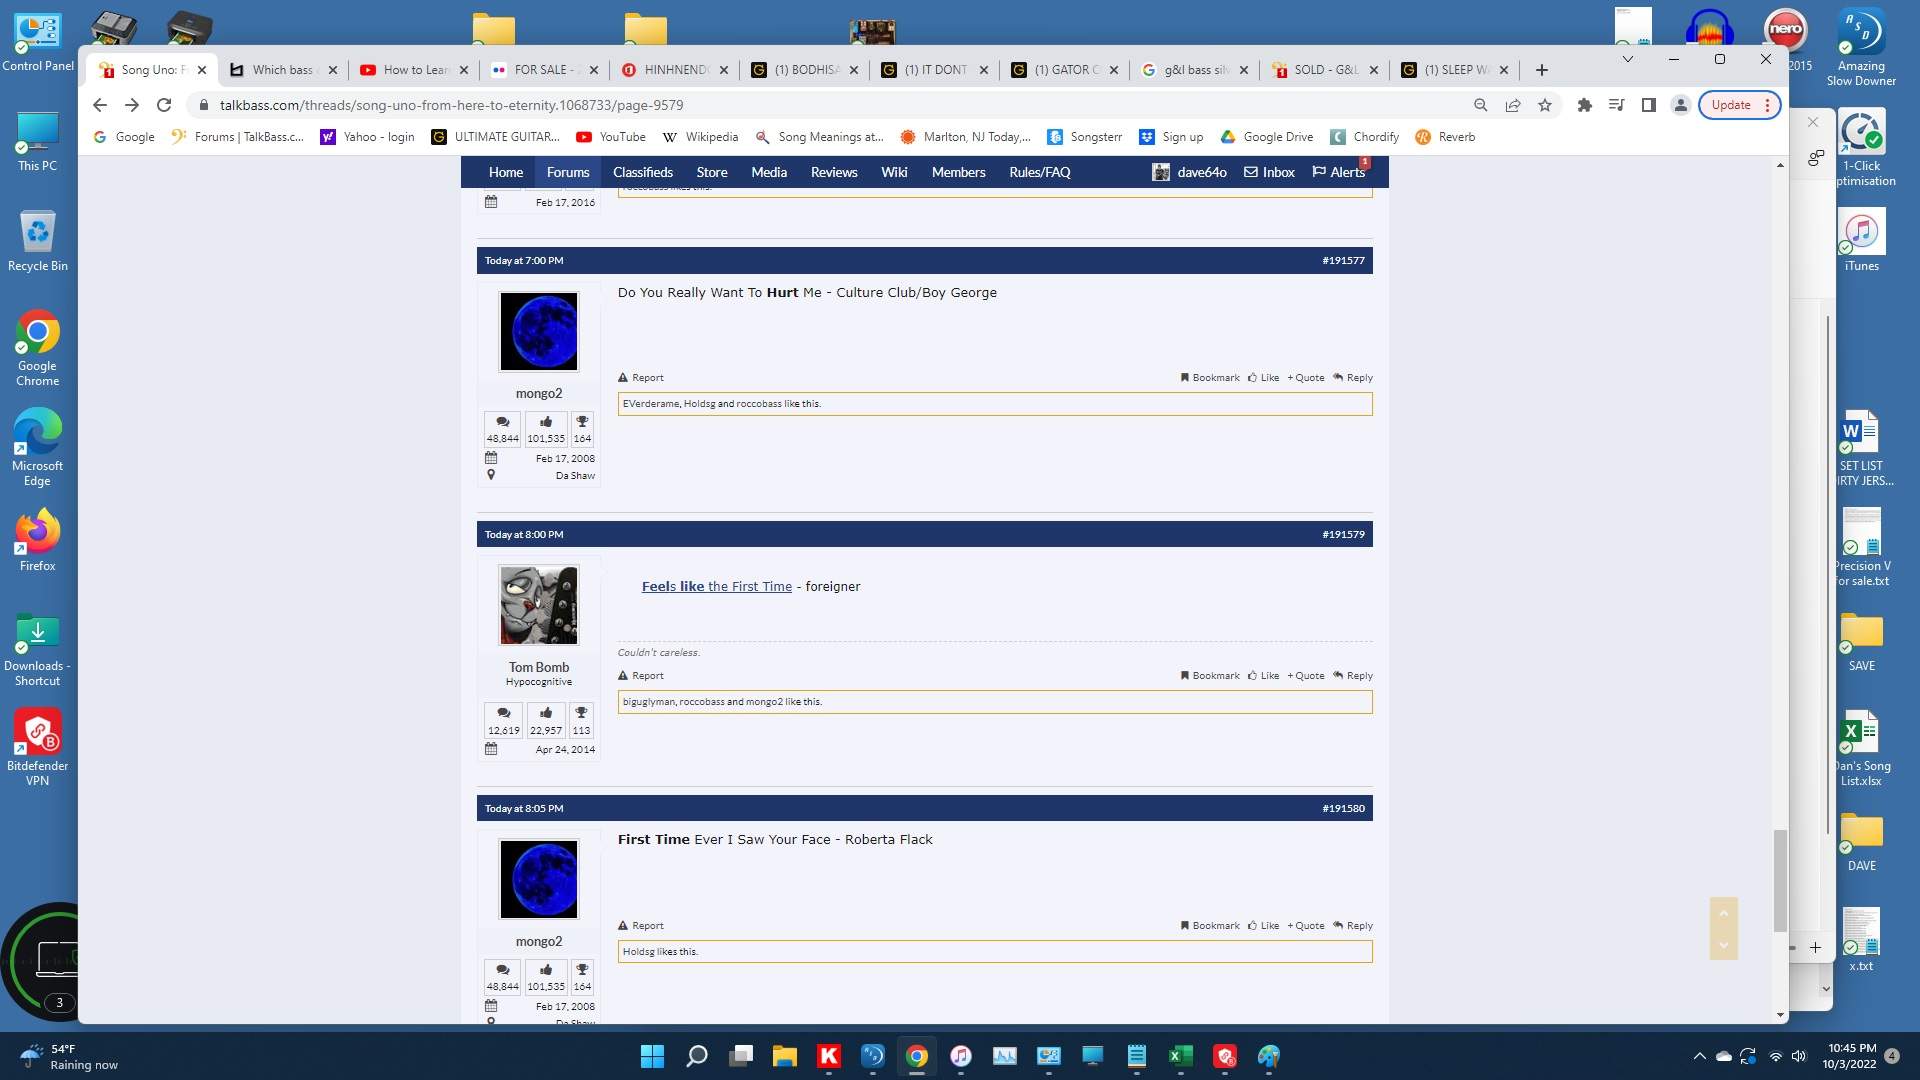Open the Google Drive bookmark
This screenshot has height=1080, width=1920.
point(1266,137)
